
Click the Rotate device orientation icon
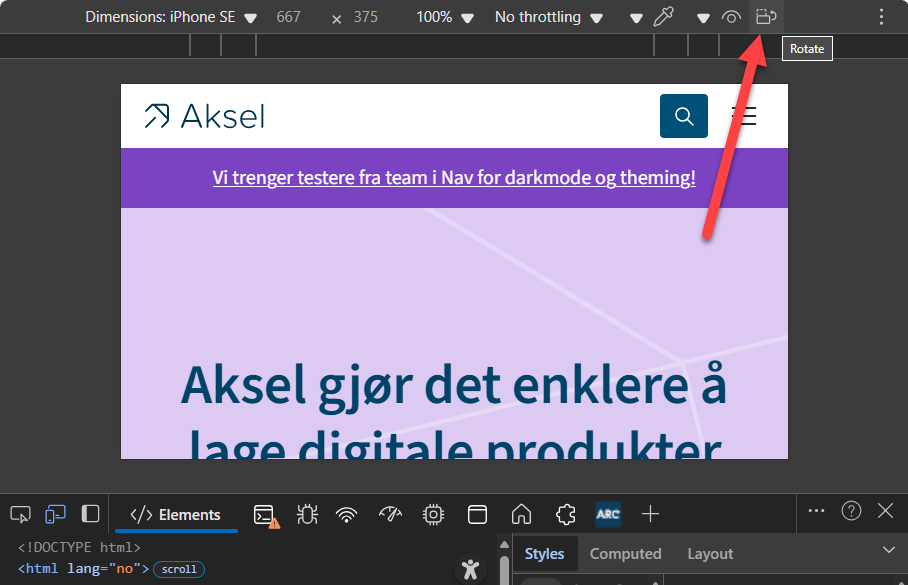[765, 16]
